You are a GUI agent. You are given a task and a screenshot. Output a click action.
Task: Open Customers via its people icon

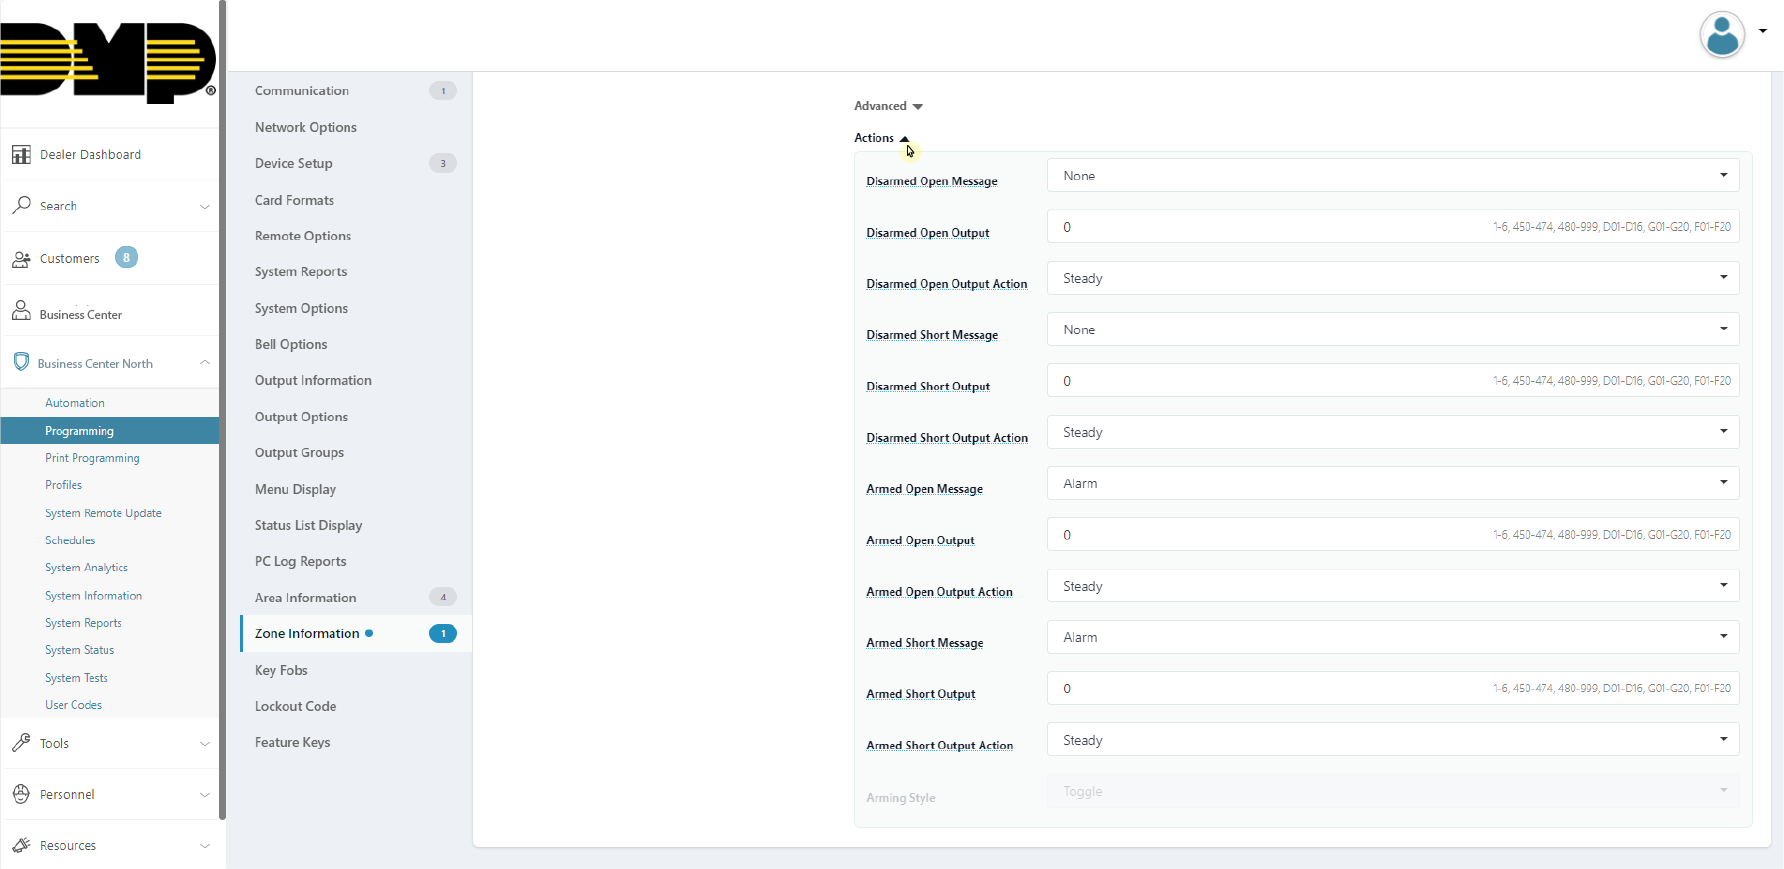point(21,259)
